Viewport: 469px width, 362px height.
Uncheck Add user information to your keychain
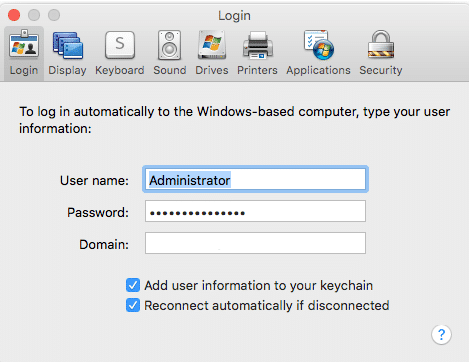pyautogui.click(x=133, y=285)
